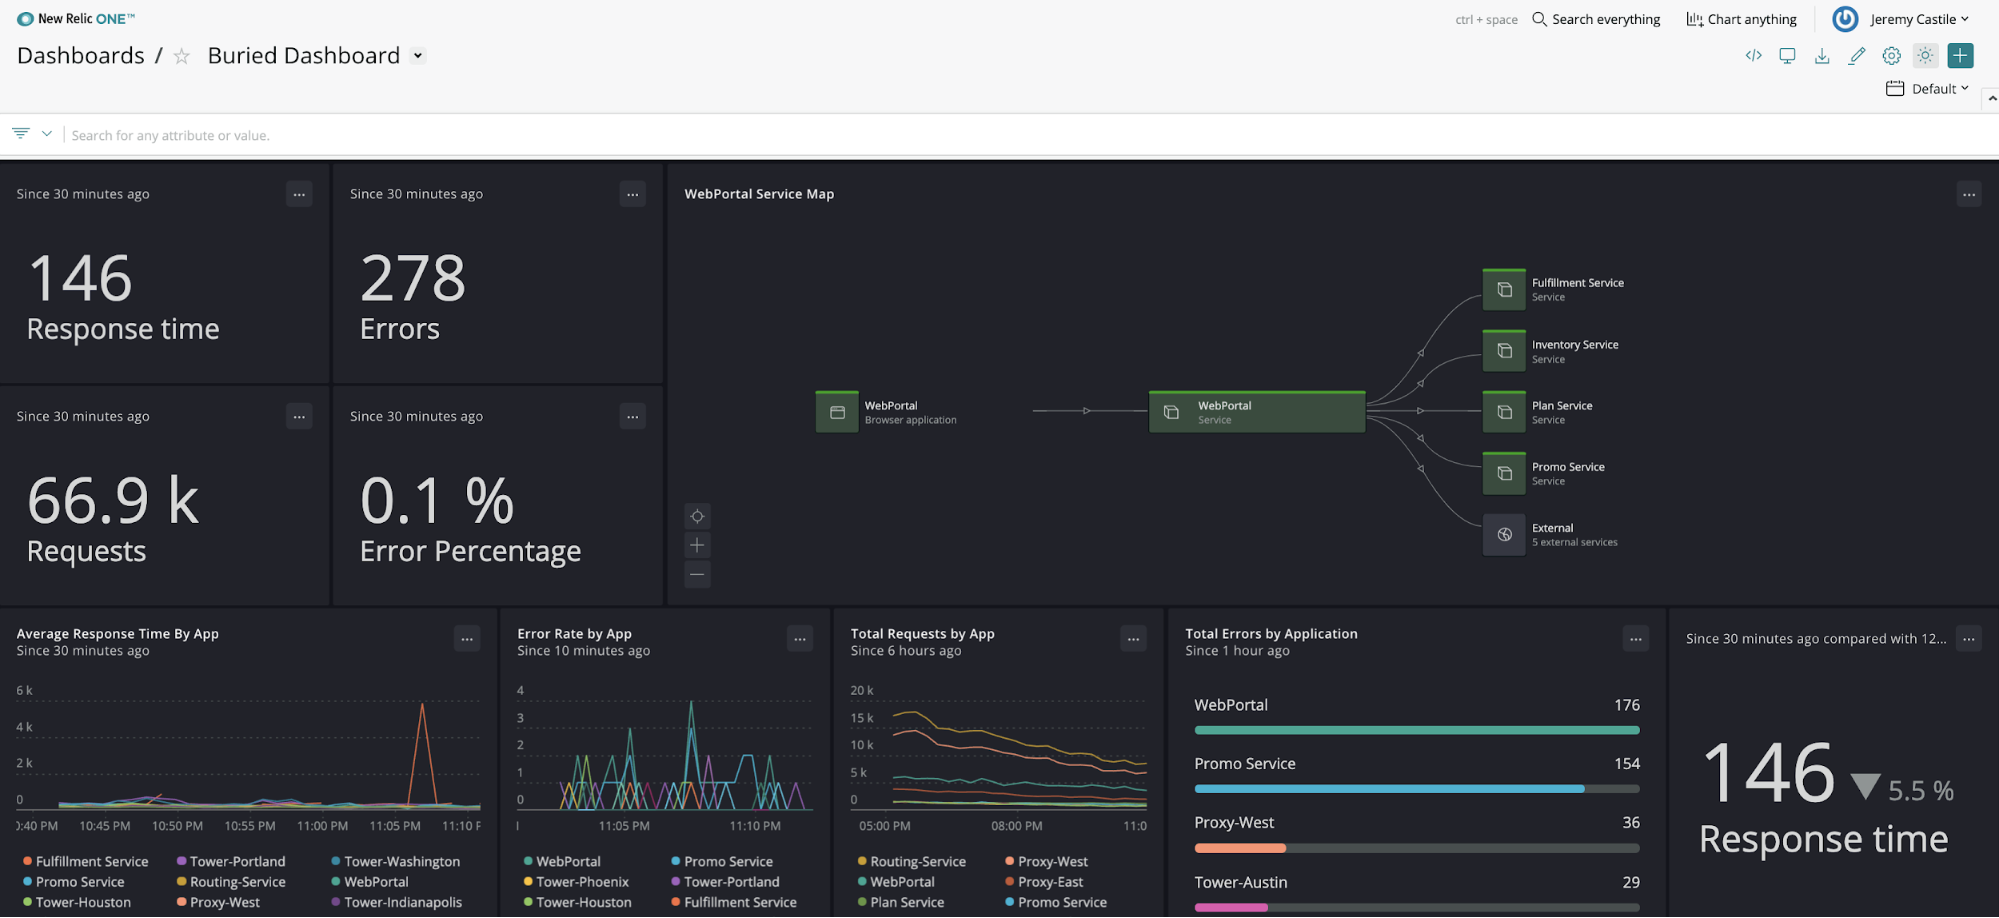The width and height of the screenshot is (1999, 918).
Task: Click the 66.9 k Requests value
Action: pyautogui.click(x=113, y=500)
